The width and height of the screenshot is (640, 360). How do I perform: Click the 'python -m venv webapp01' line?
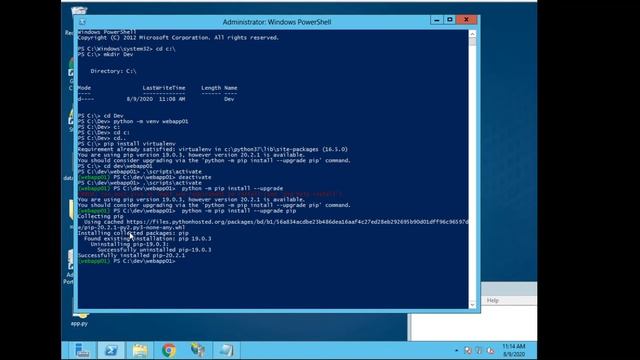tap(133, 121)
